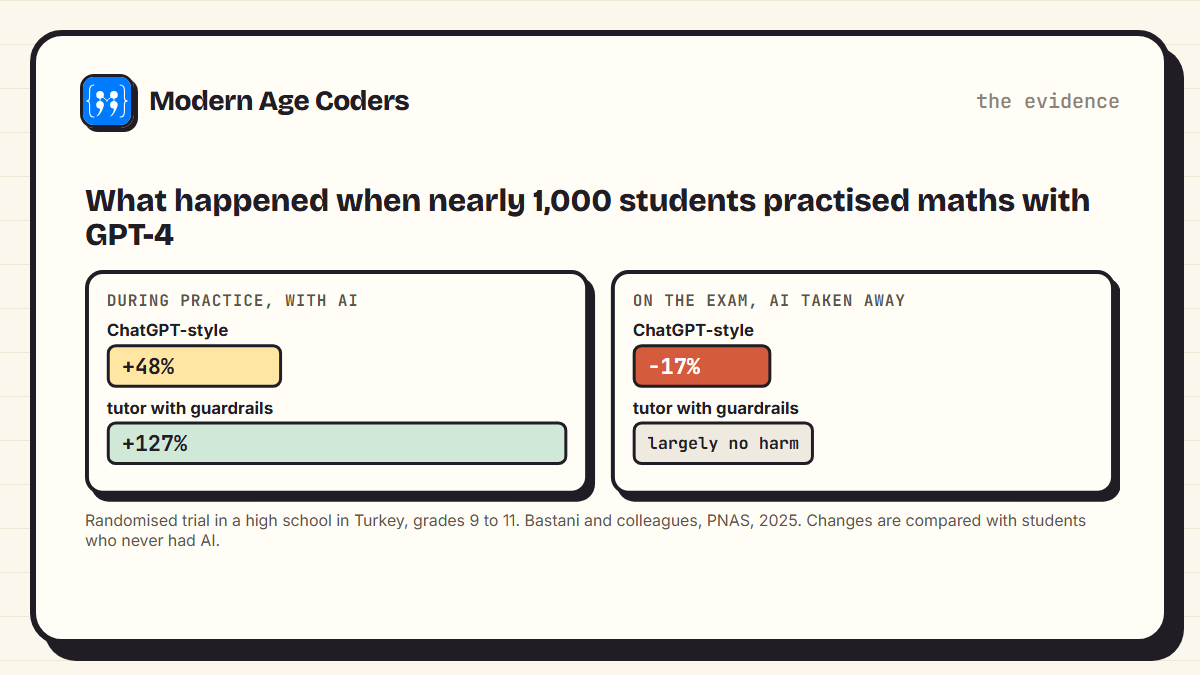Image resolution: width=1200 pixels, height=675 pixels.
Task: Click the green +127% bar
Action: 337,443
